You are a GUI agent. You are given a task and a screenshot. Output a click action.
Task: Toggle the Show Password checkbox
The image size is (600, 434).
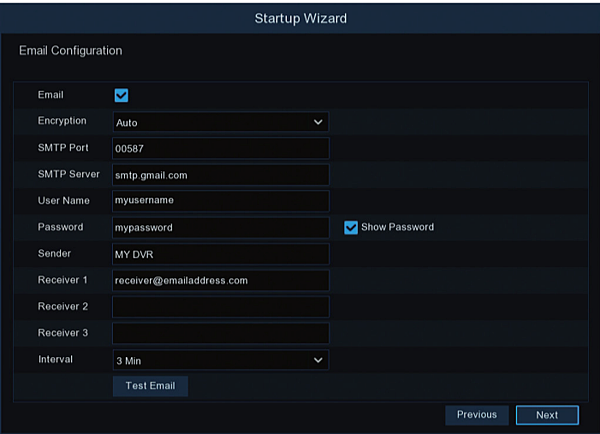(351, 227)
